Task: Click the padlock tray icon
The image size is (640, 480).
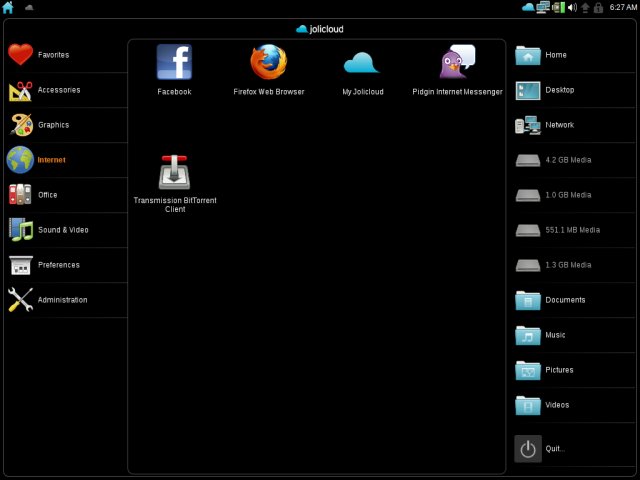Action: [598, 8]
